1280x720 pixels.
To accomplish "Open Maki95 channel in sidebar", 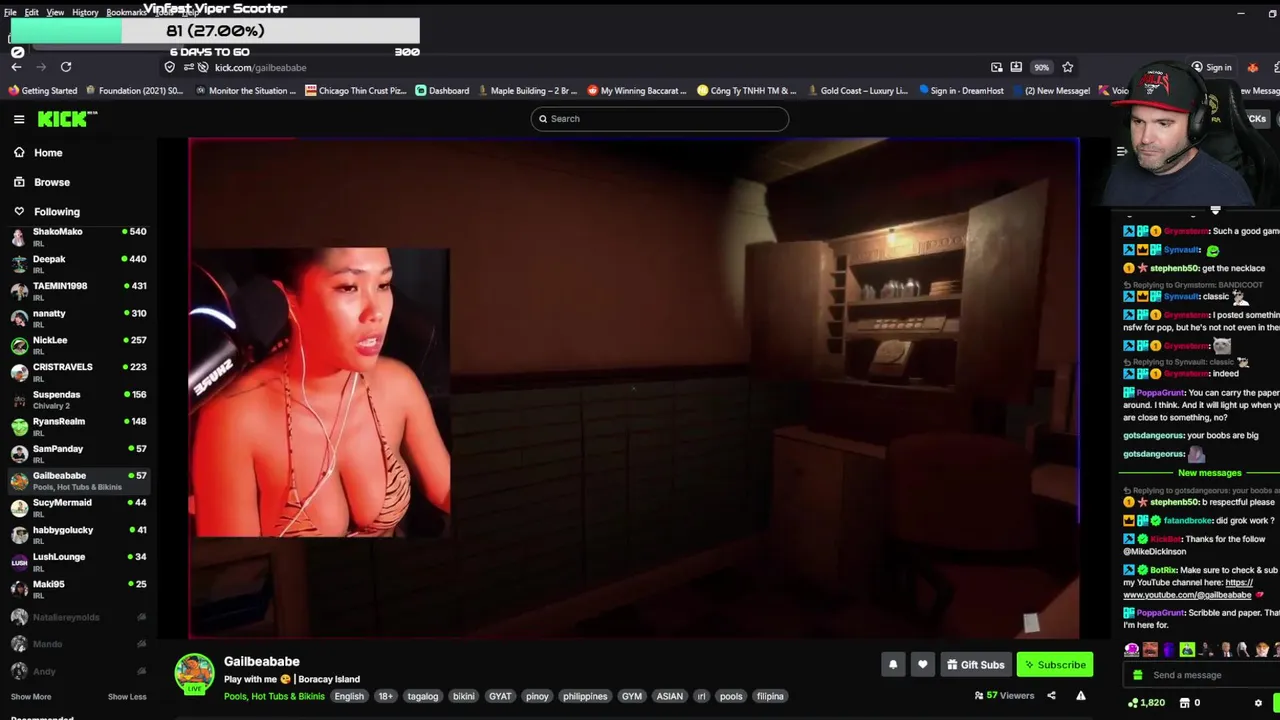I will tap(79, 589).
